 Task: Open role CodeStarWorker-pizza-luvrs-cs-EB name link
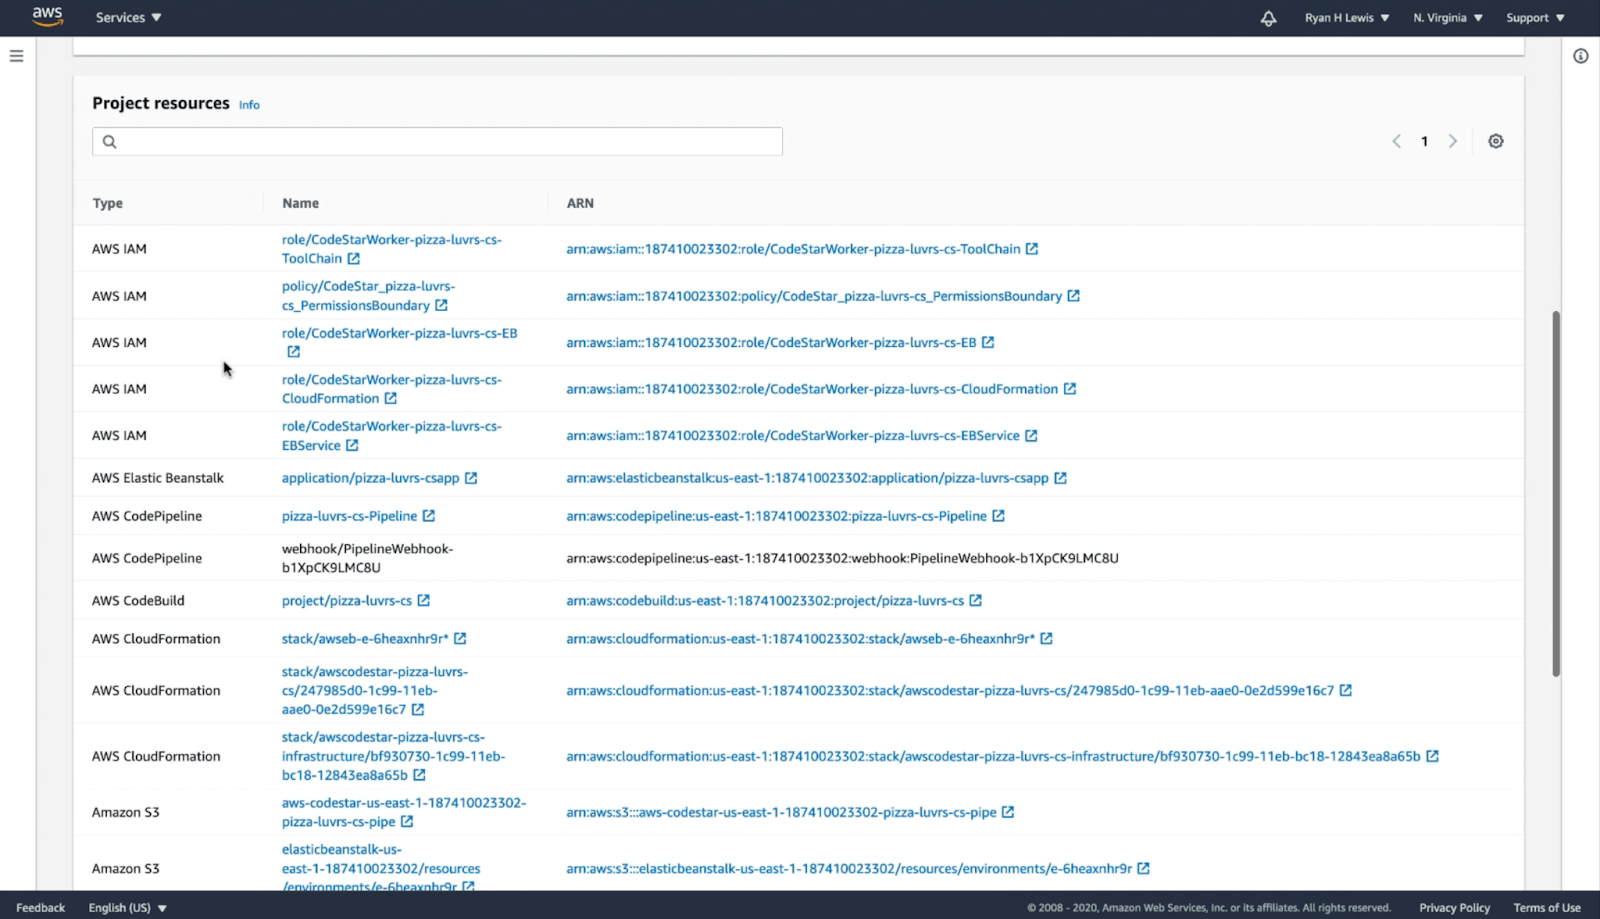[x=399, y=333]
